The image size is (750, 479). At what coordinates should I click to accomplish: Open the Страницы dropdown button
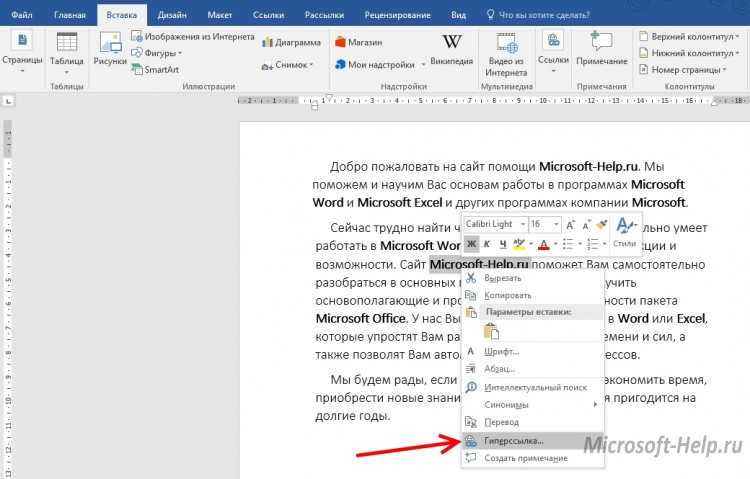point(22,53)
